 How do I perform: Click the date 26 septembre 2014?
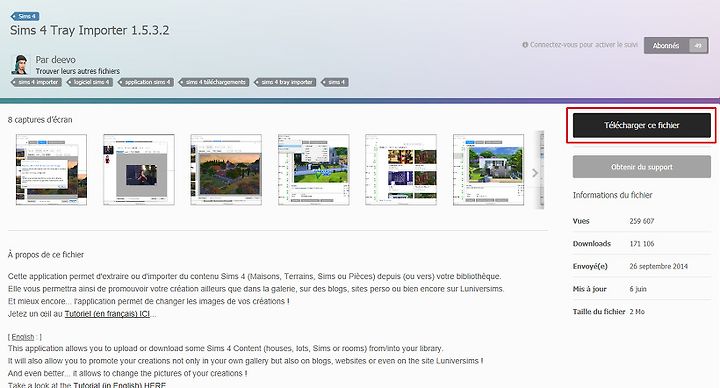pos(658,266)
